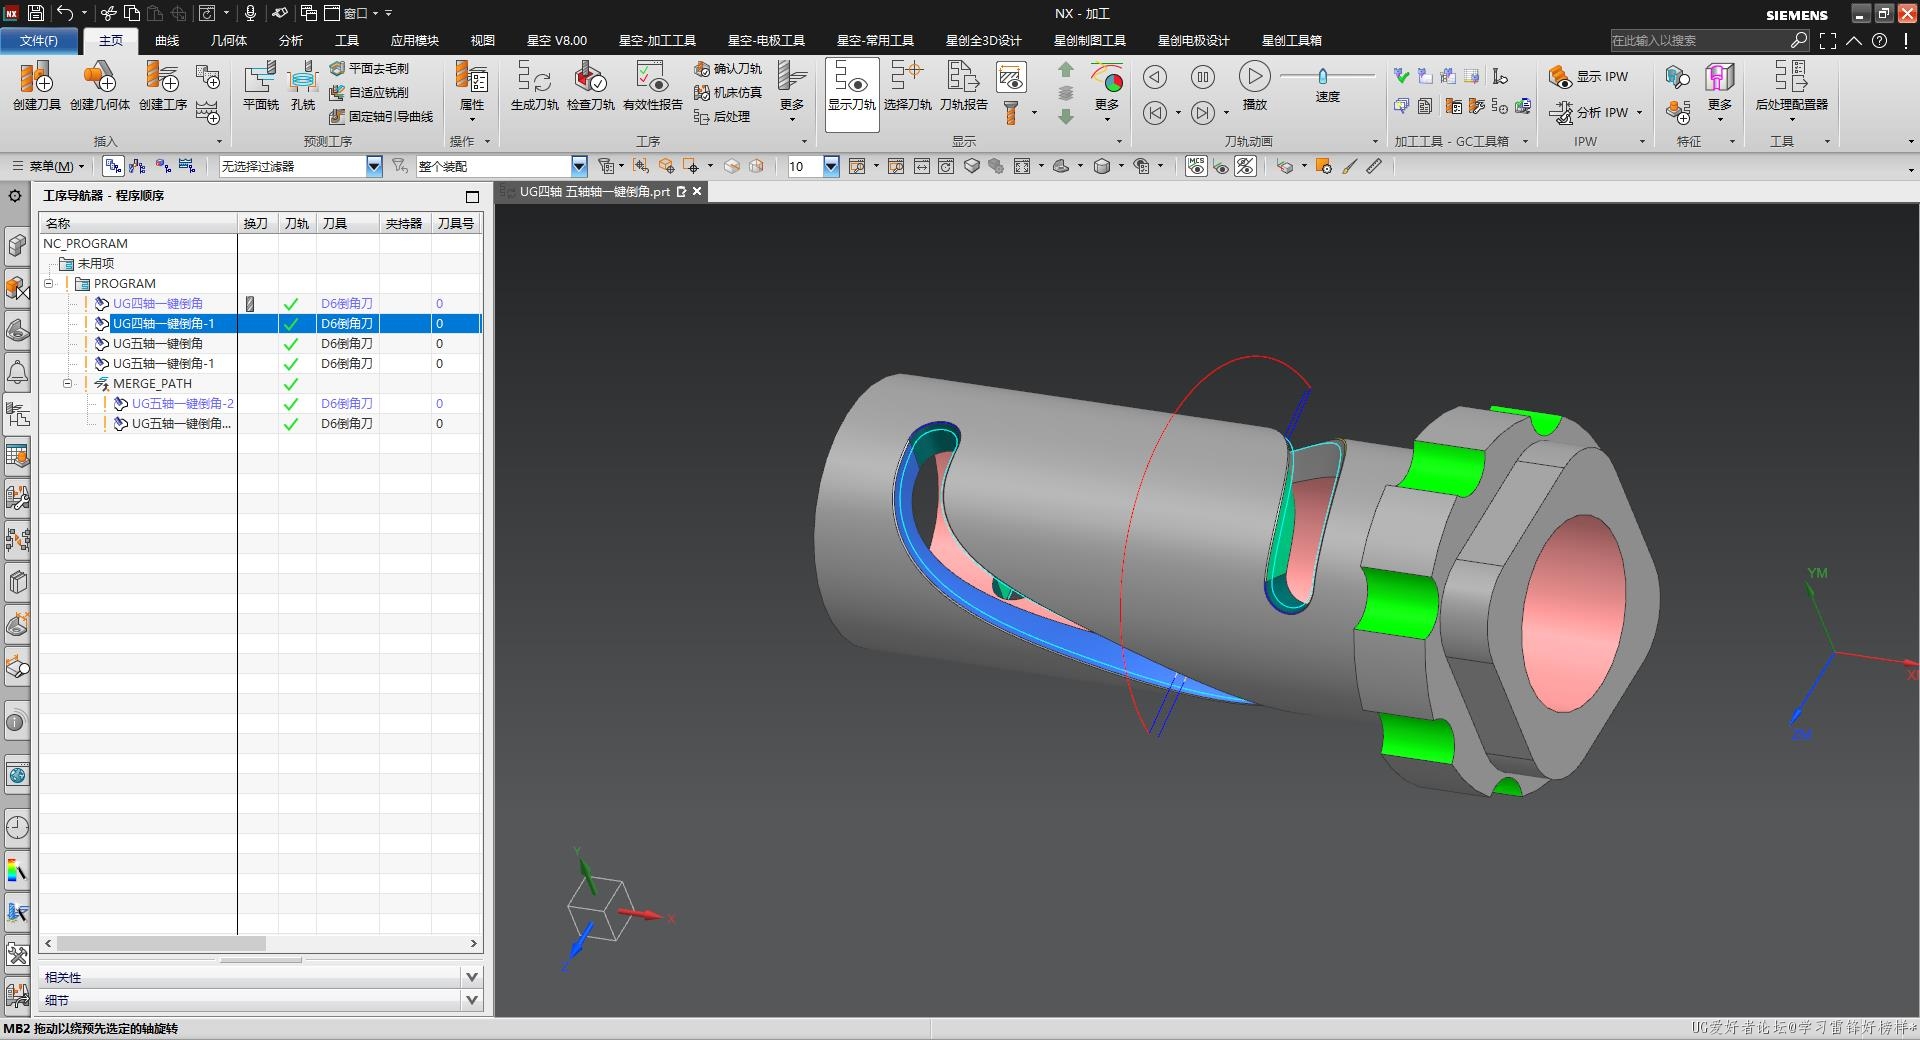Screen dimensions: 1920x1040
Task: Click the 创建工序 (Create Operation) icon
Action: (162, 85)
